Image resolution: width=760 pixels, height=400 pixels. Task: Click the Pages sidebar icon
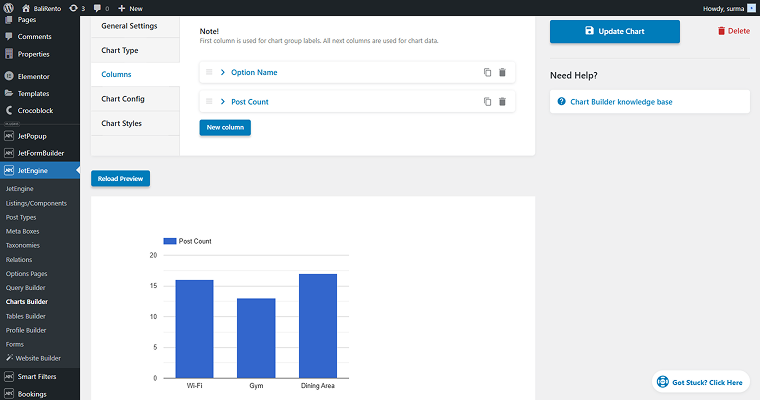coord(9,19)
